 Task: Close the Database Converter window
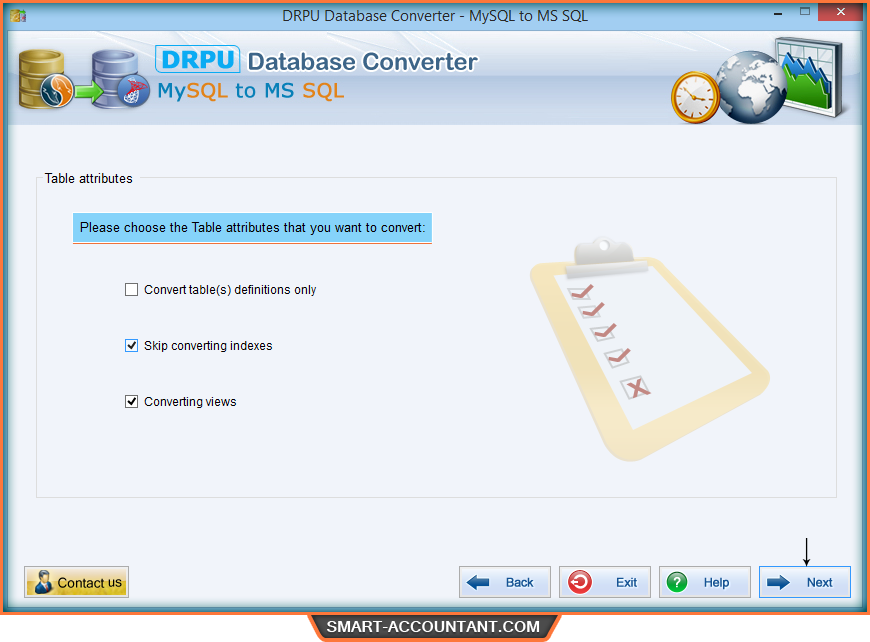[841, 12]
